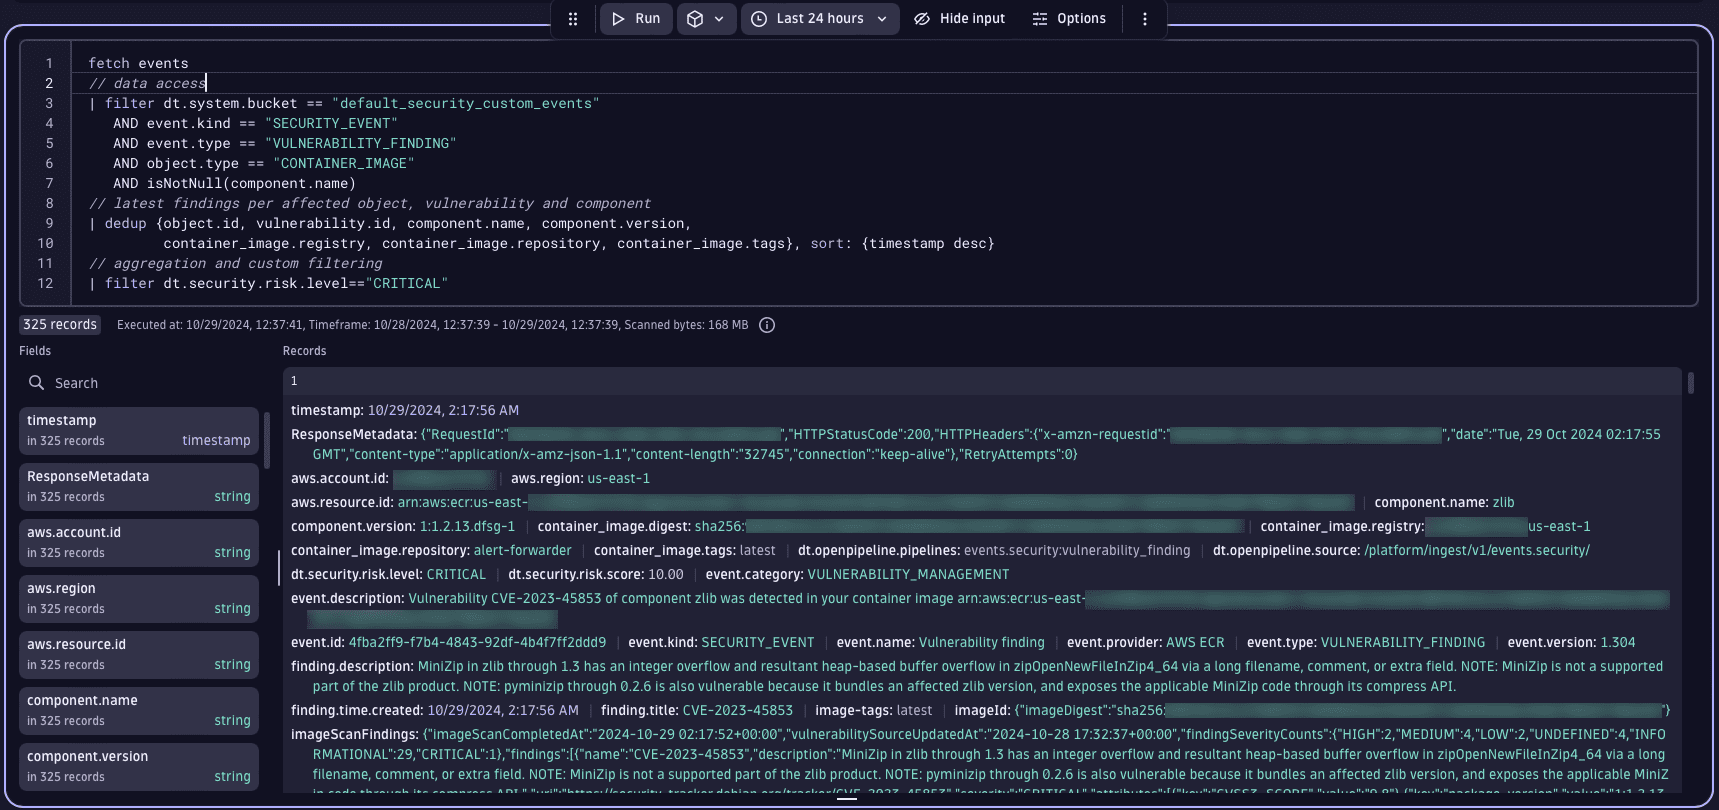Viewport: 1719px width, 810px height.
Task: Click the default_security_custom_events string in the query
Action: click(465, 103)
